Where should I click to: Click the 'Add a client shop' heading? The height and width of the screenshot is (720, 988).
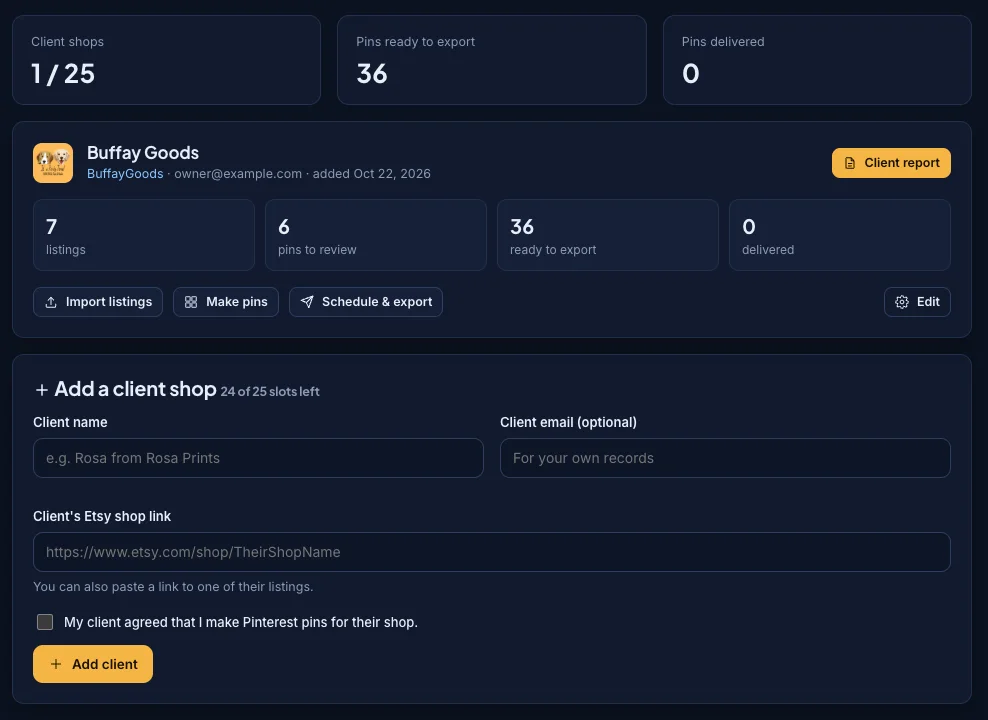(135, 389)
